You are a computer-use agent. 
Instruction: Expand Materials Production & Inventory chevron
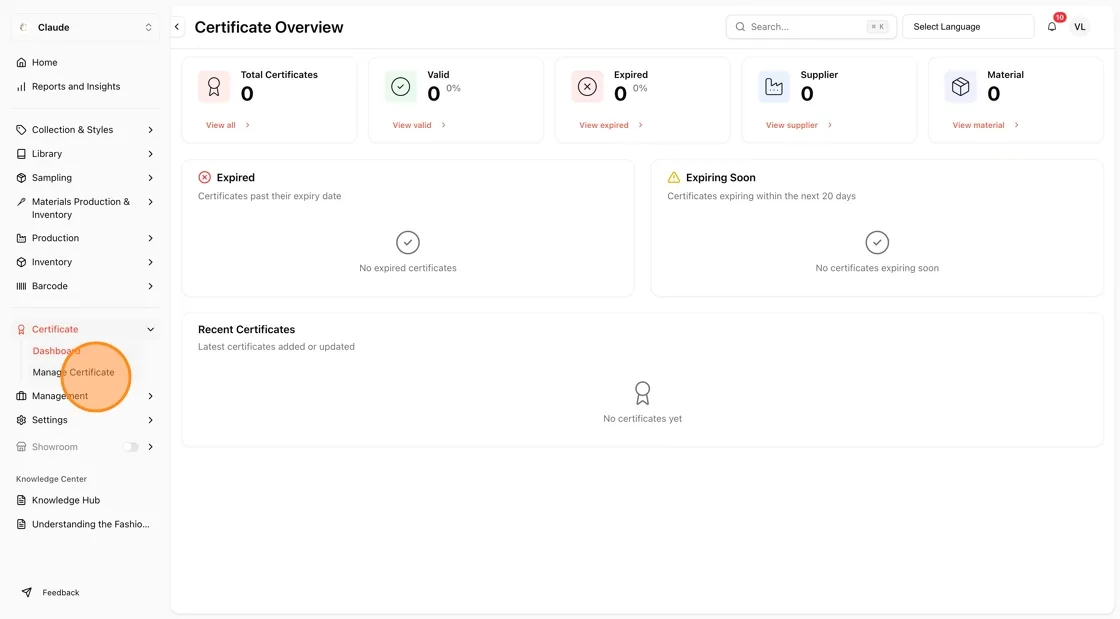coord(151,202)
